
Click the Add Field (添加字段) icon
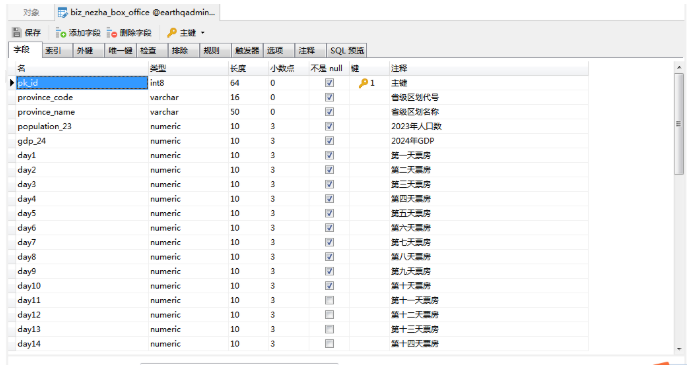click(x=60, y=32)
